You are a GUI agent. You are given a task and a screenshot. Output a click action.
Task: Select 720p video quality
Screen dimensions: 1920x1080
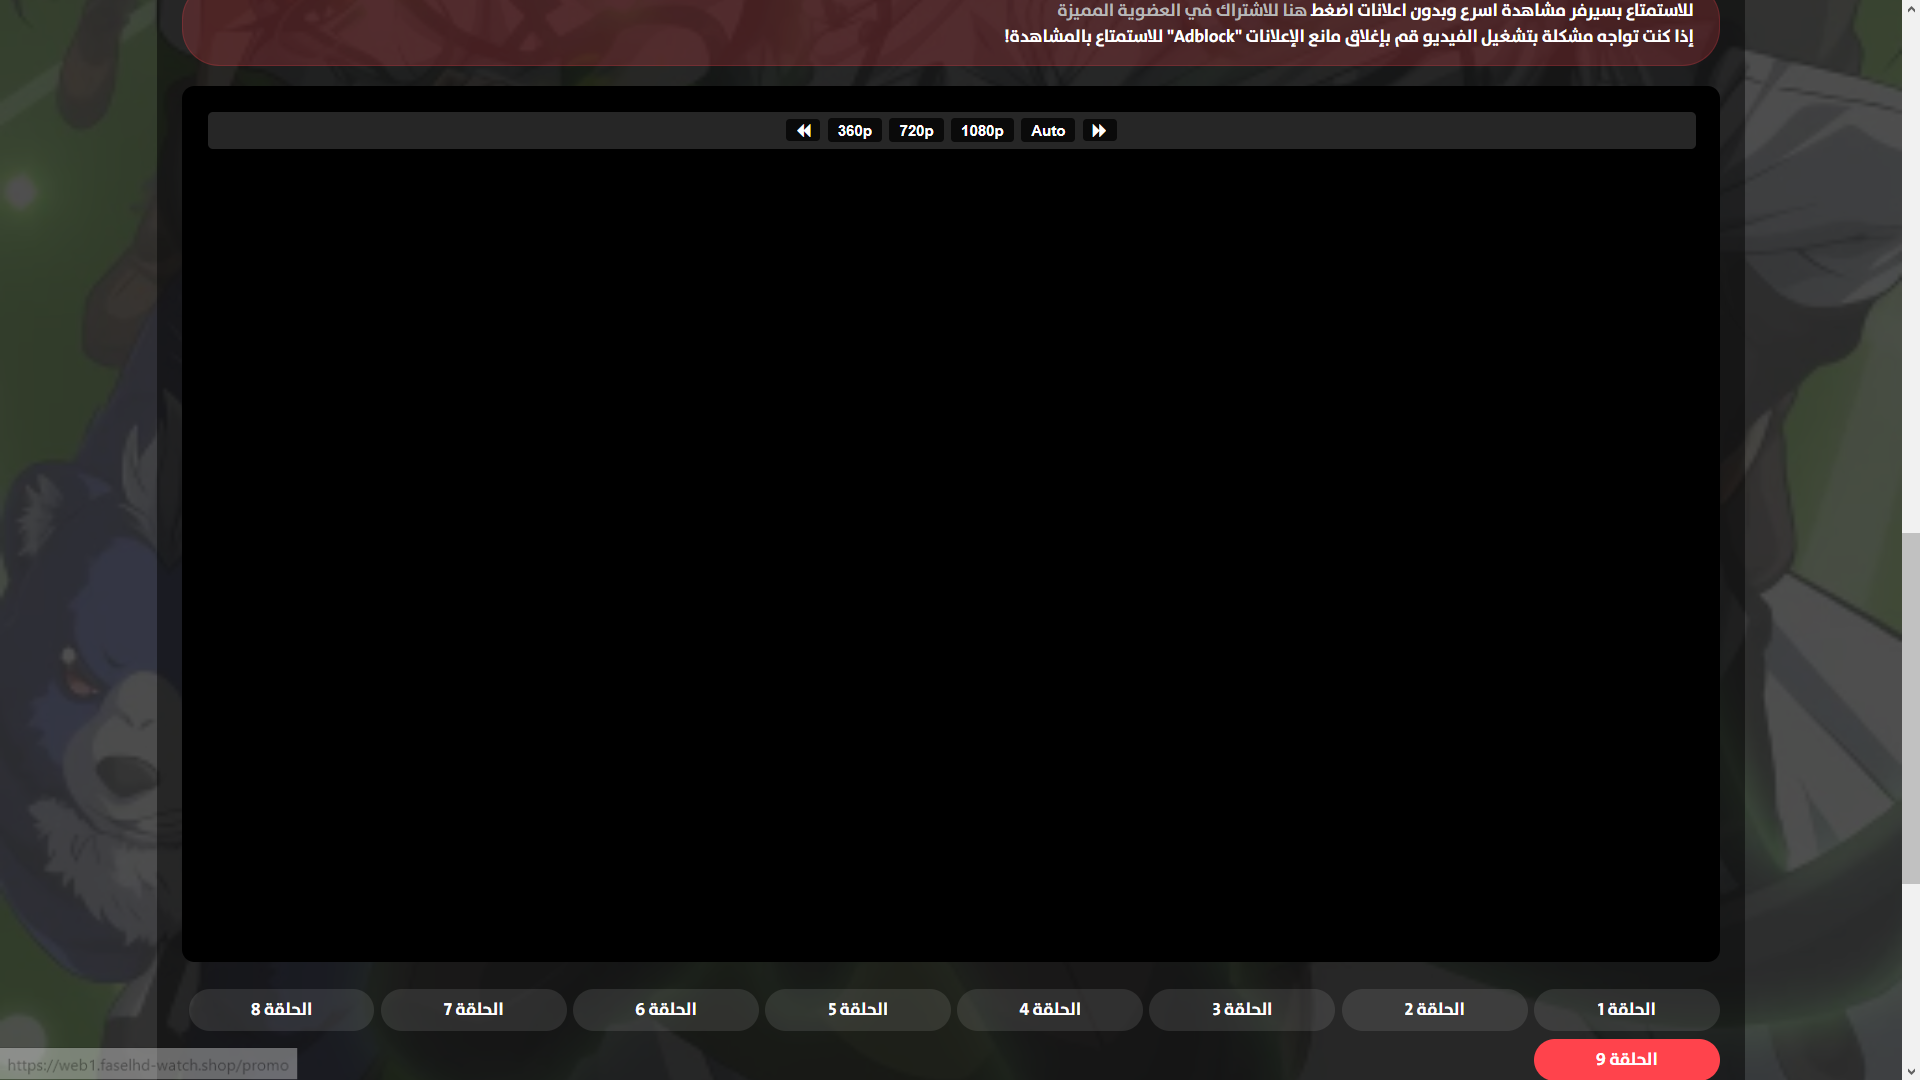click(916, 131)
